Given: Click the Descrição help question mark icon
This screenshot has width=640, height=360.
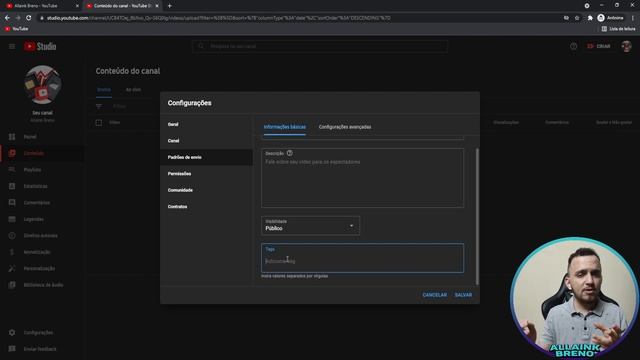Looking at the screenshot, I should (x=289, y=153).
